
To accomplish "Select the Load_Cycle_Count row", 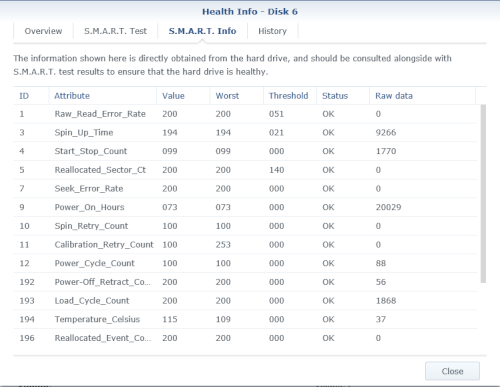I will tap(245, 301).
